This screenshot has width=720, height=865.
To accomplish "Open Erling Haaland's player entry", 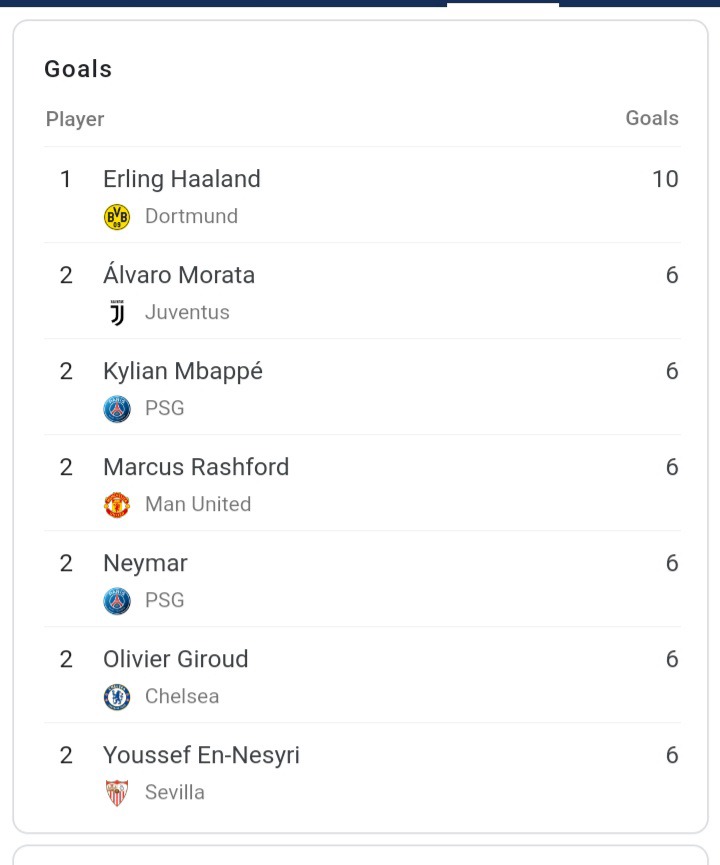I will tap(362, 195).
